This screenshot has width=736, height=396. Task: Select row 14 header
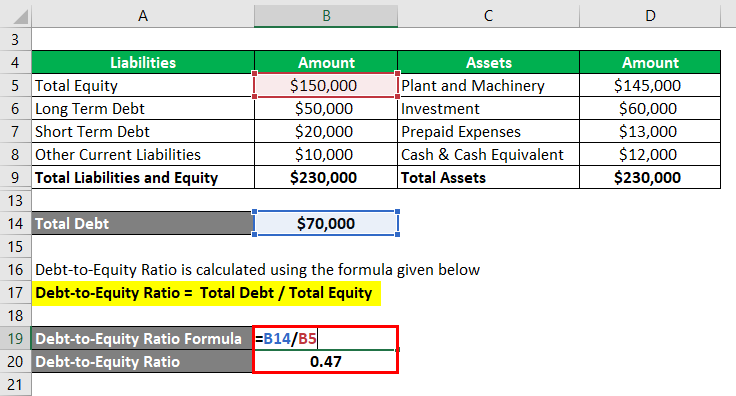[x=15, y=223]
